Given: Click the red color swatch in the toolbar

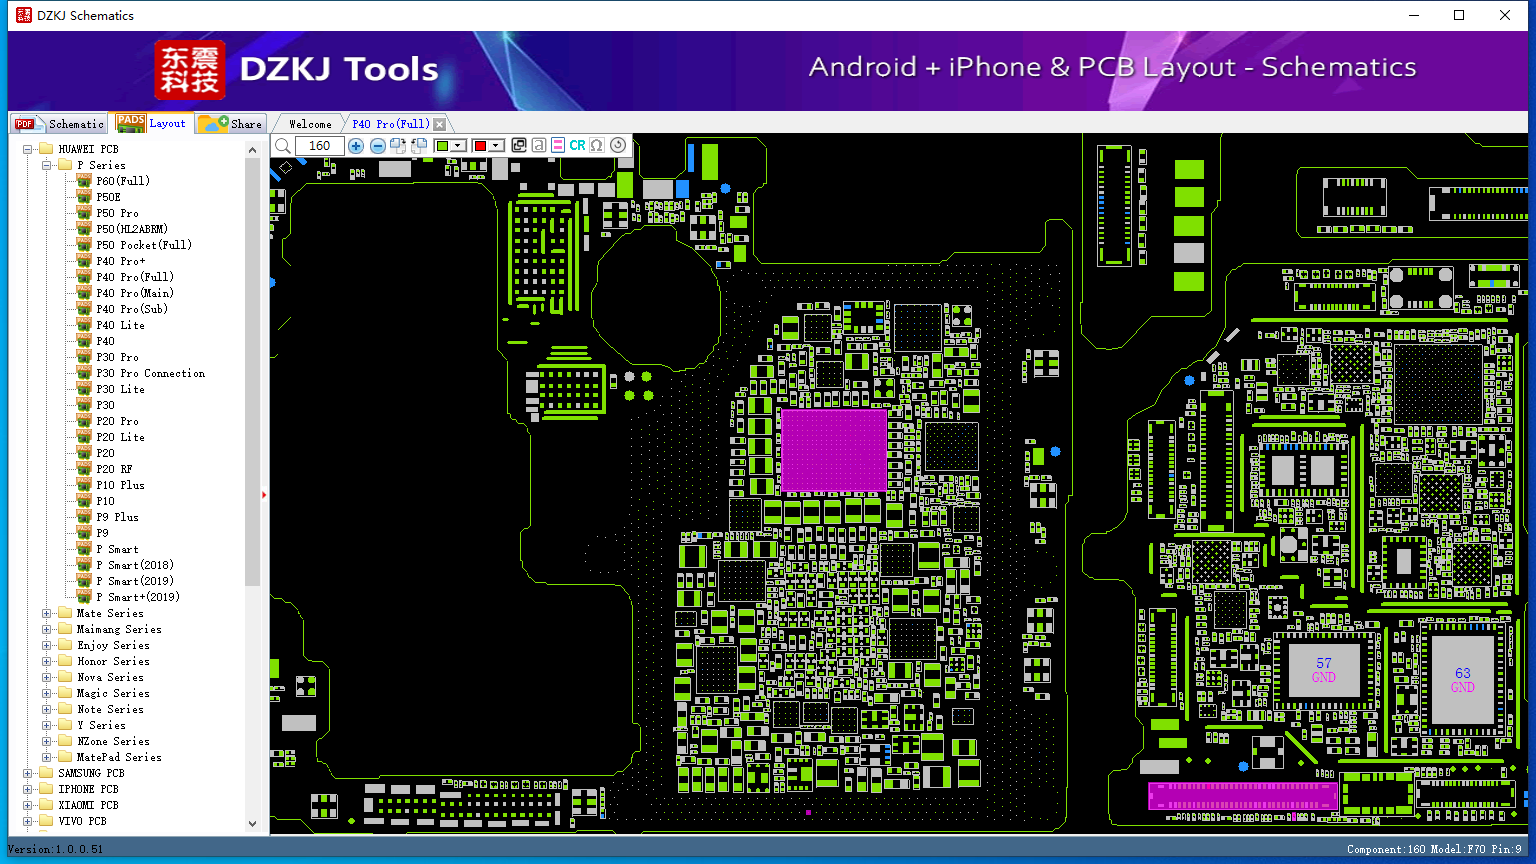Looking at the screenshot, I should pos(480,146).
